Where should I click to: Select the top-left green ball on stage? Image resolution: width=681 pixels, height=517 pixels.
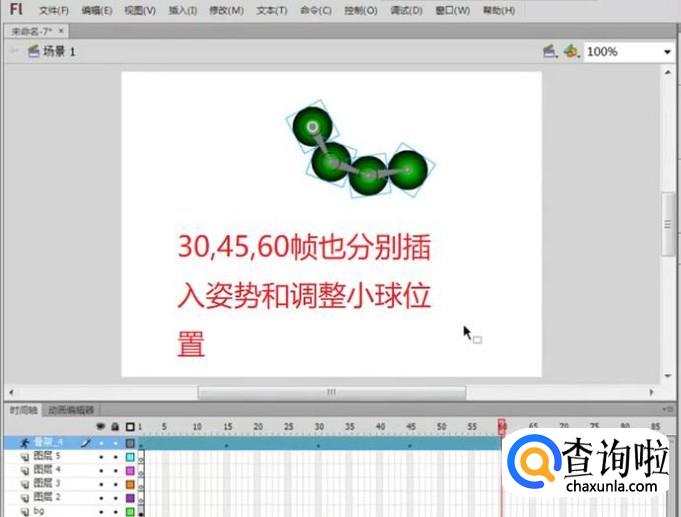point(312,127)
